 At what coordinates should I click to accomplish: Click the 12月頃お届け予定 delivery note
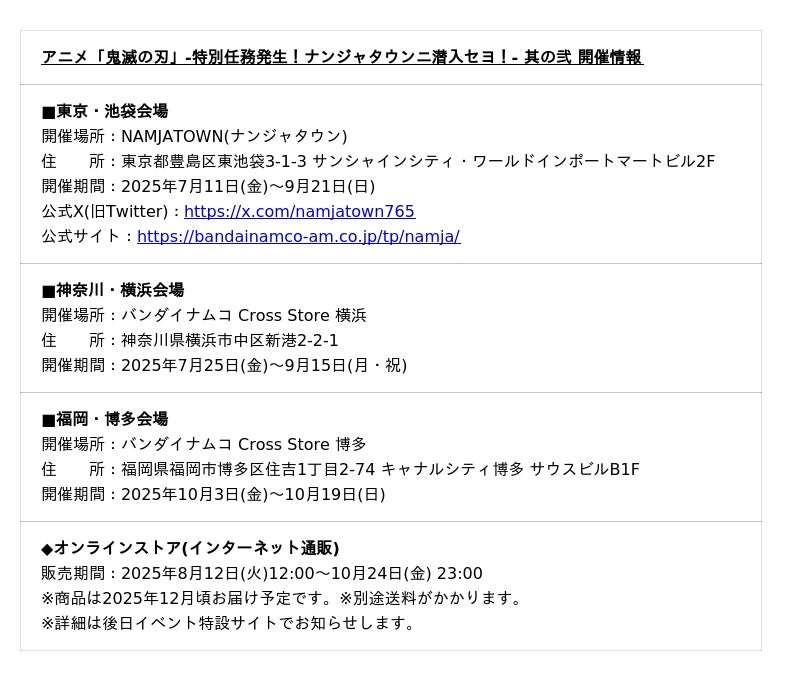(284, 598)
